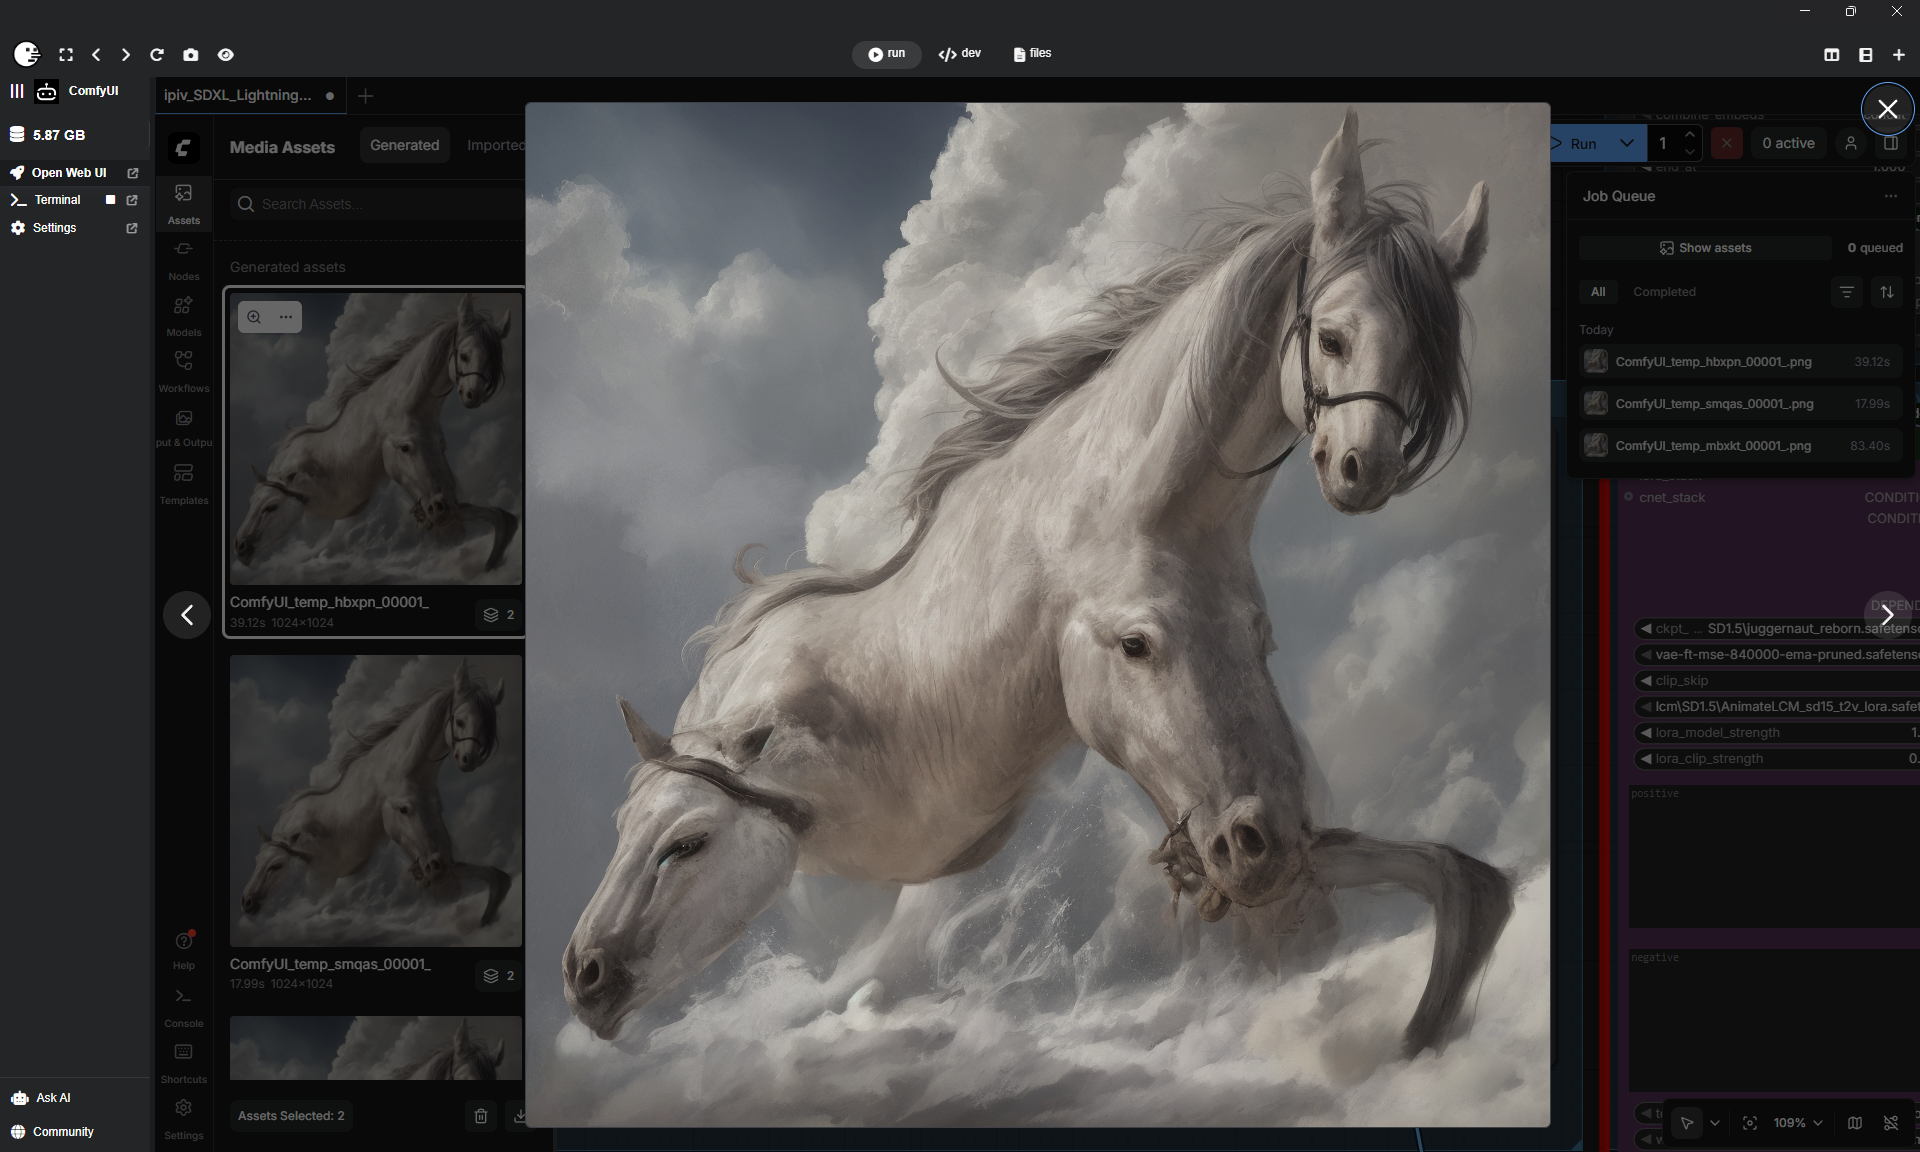Open the ComfyUI_temp_smqas_00001 thumbnail
This screenshot has height=1152, width=1920.
(x=375, y=799)
